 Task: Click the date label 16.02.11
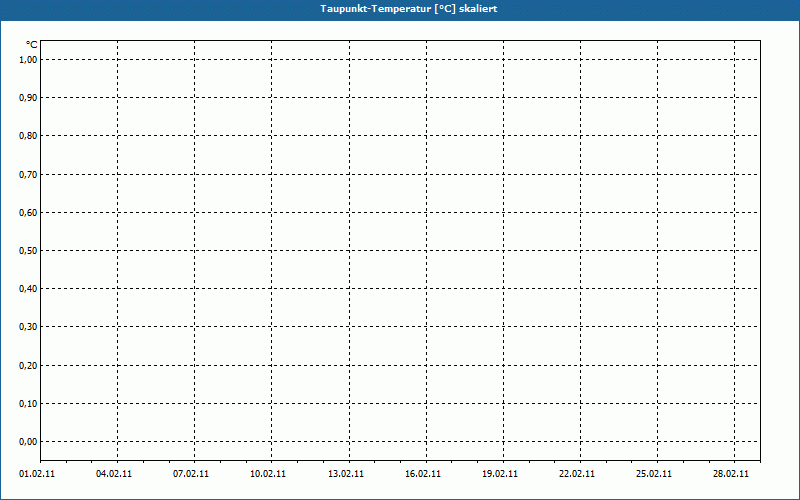[423, 474]
